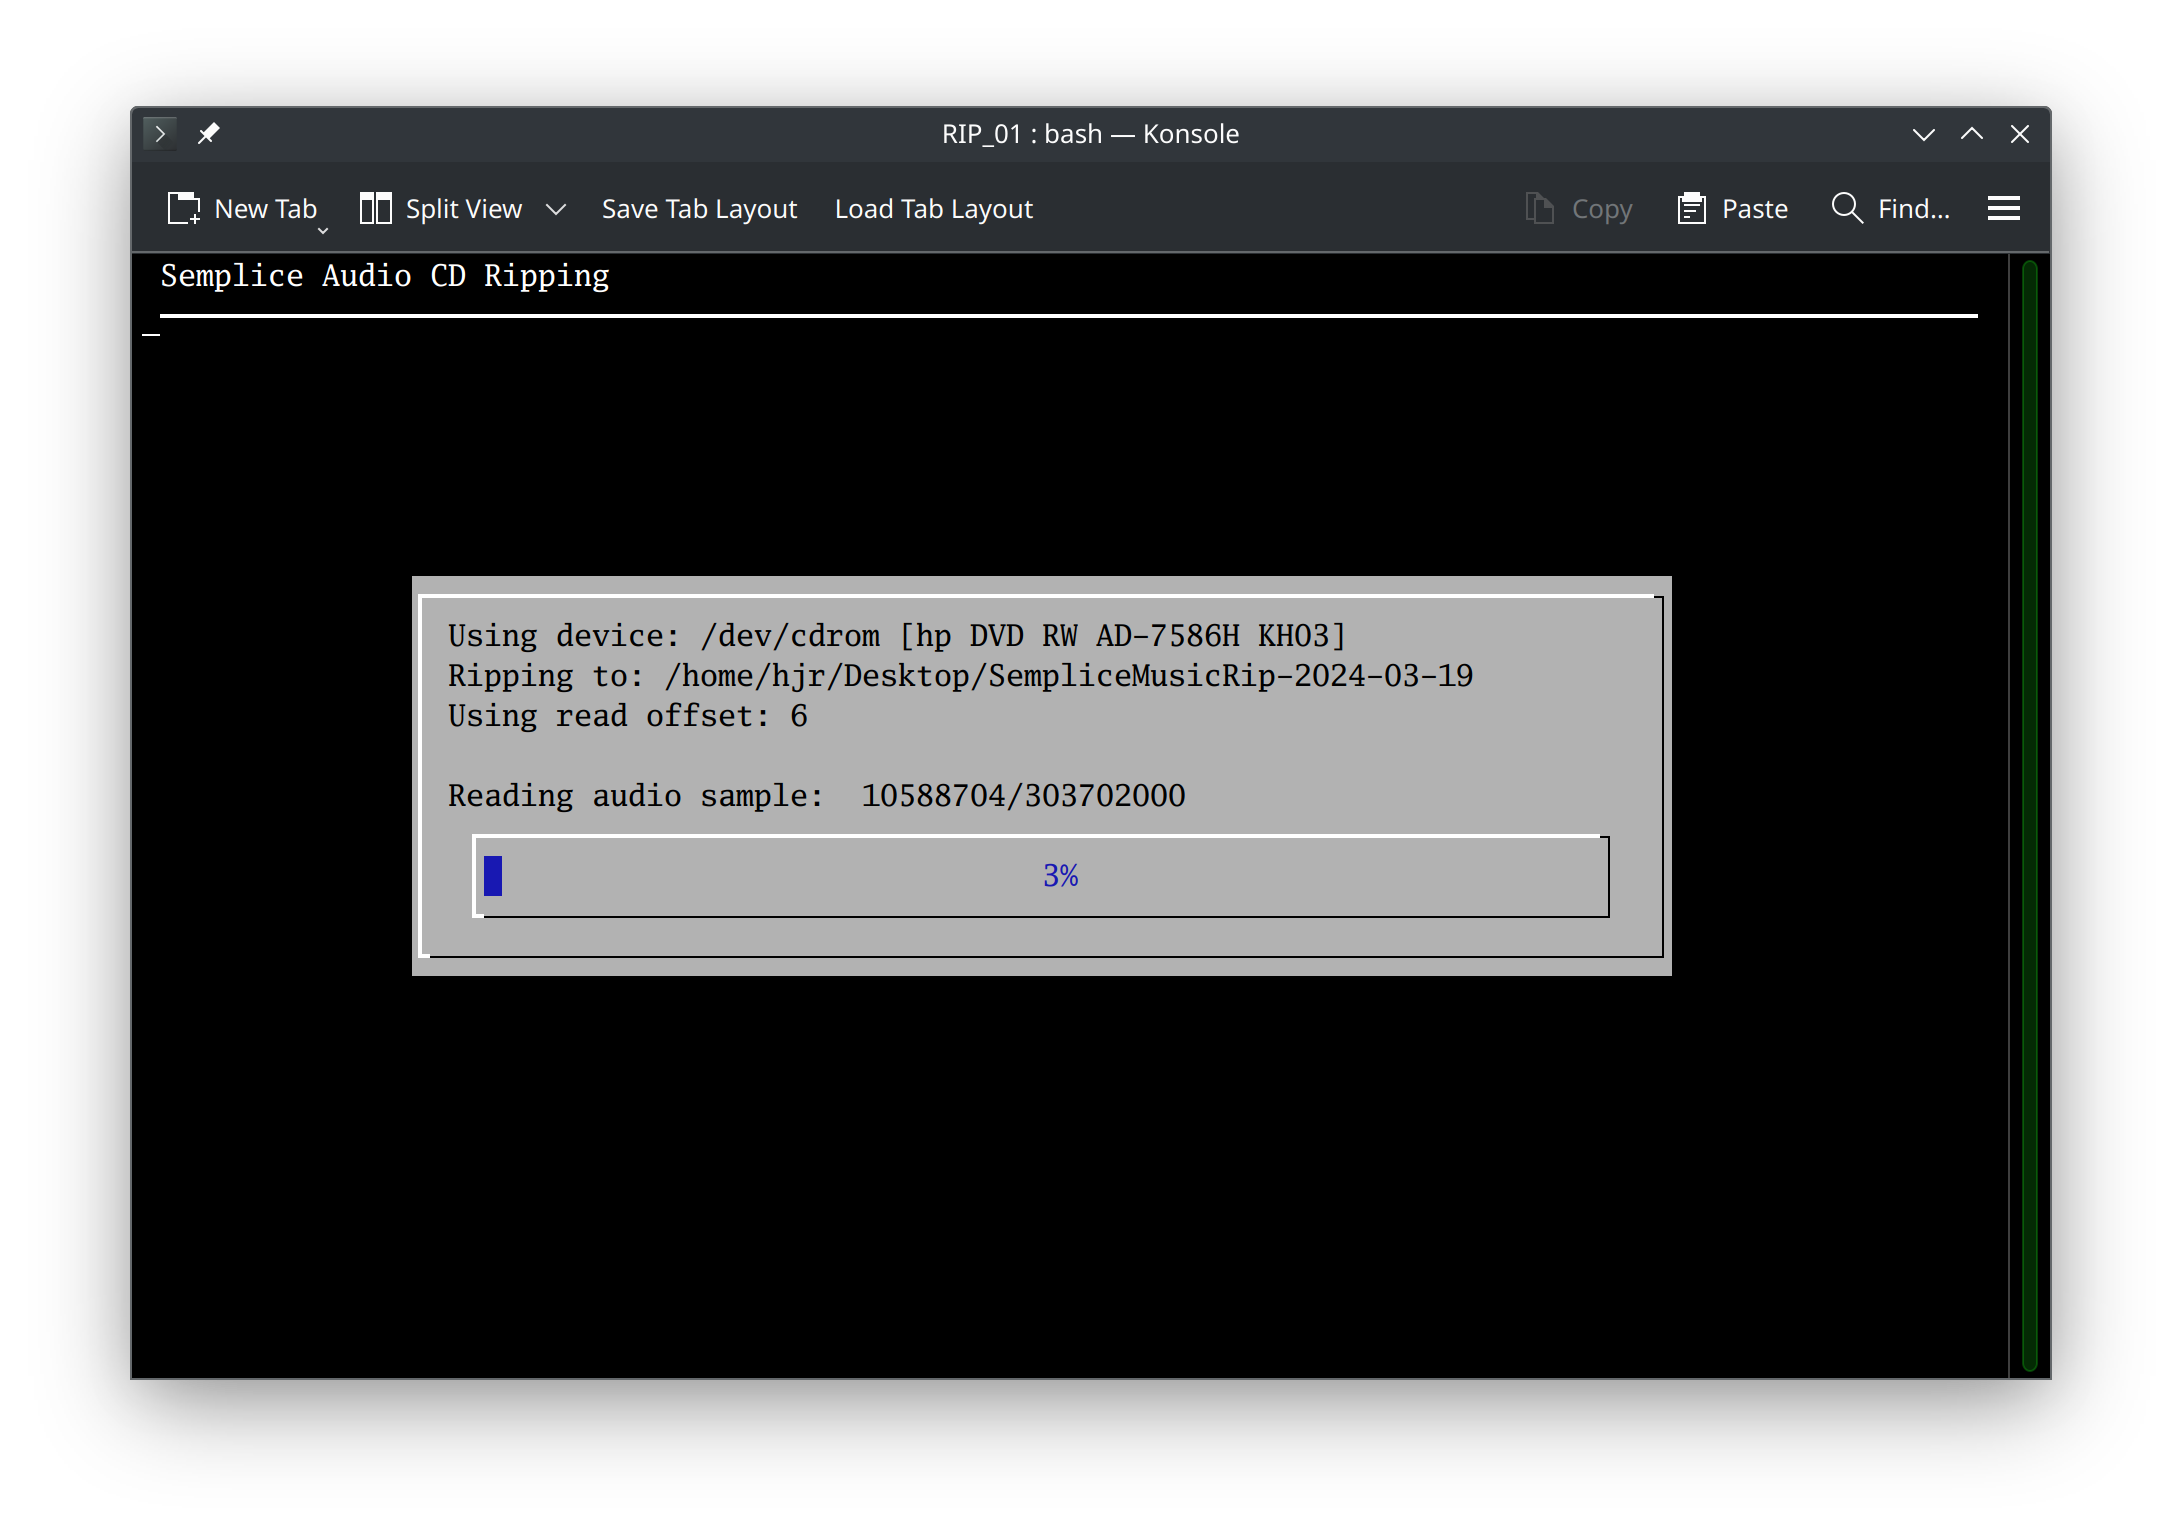Click Load Tab Layout
This screenshot has width=2184, height=1536.
tap(933, 208)
